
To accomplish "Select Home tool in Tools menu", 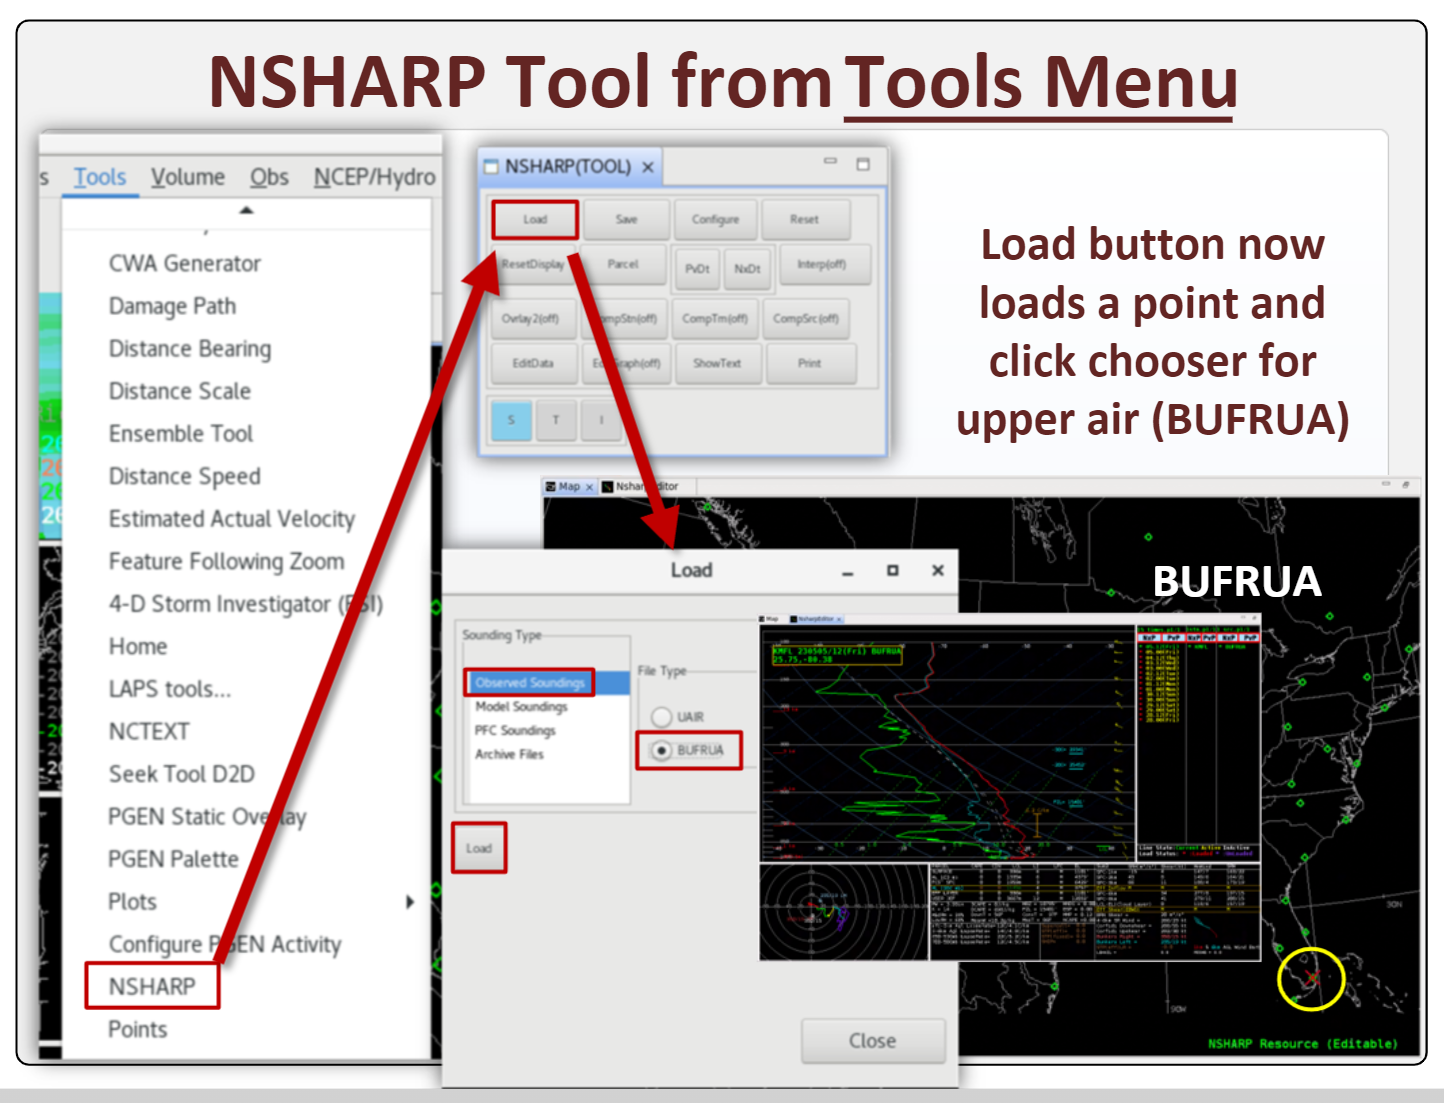I will 138,646.
